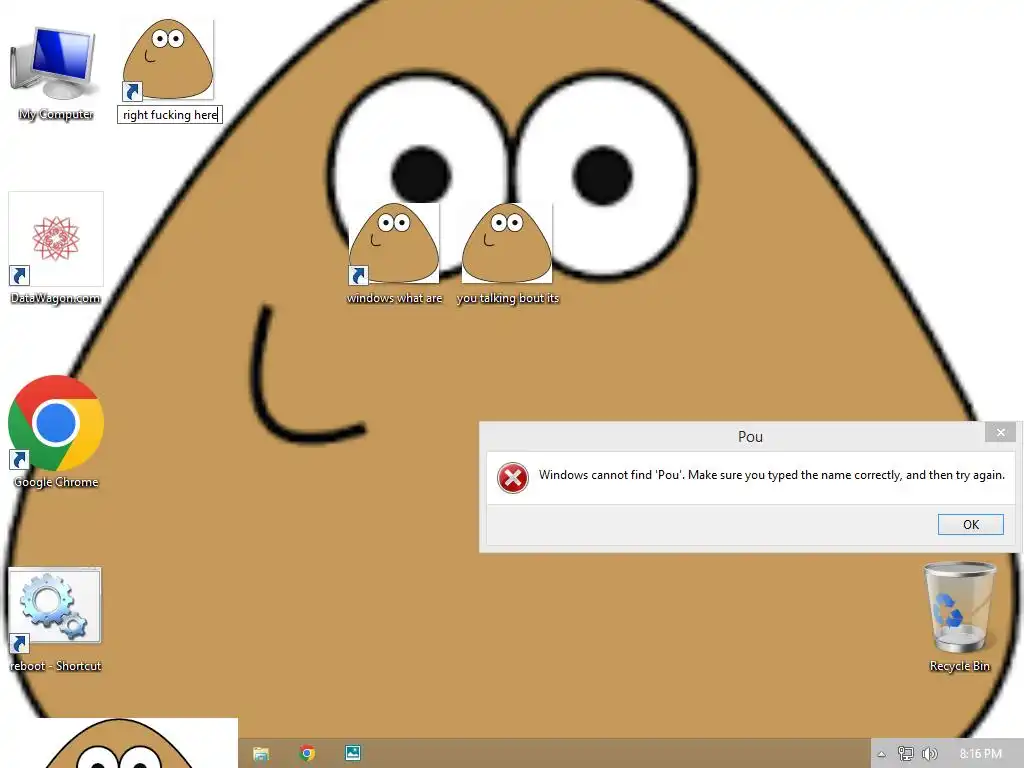Image resolution: width=1024 pixels, height=768 pixels.
Task: Select the 'windows what are' Pou shortcut
Action: coord(394,243)
